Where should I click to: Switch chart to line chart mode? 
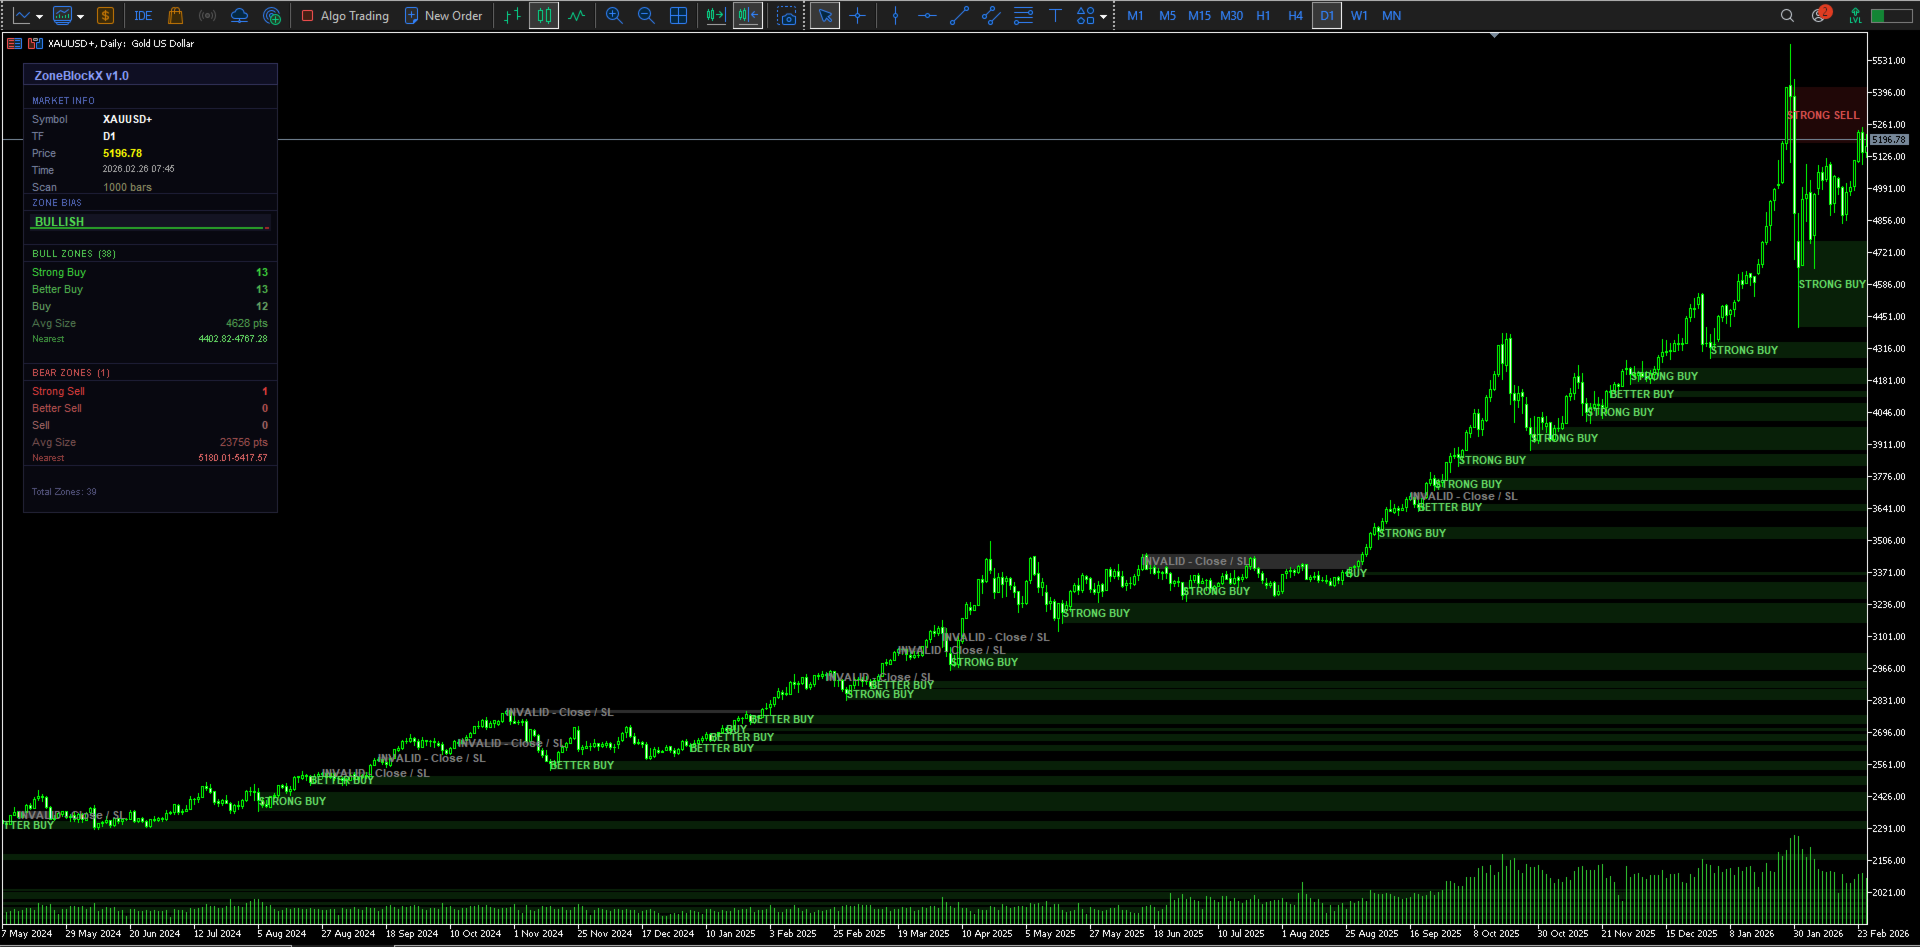[x=576, y=16]
